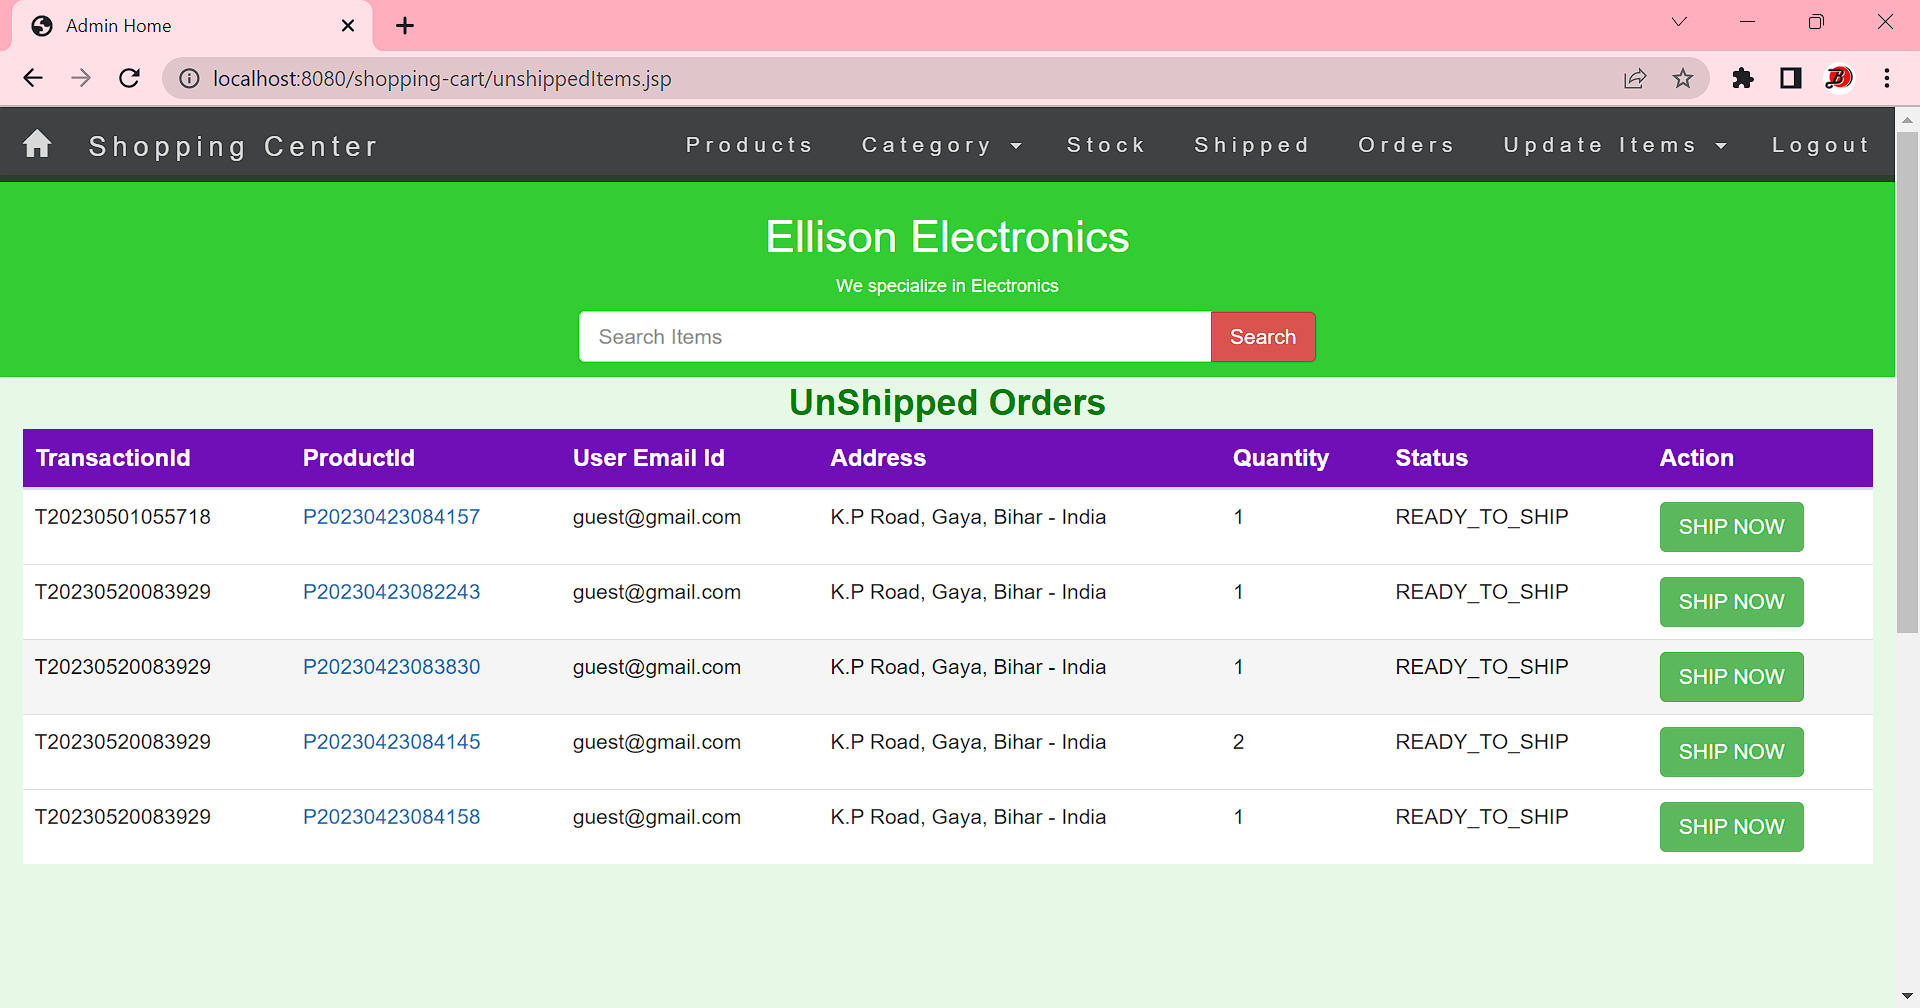This screenshot has width=1920, height=1008.
Task: Click Logout in the navigation bar
Action: [1820, 145]
